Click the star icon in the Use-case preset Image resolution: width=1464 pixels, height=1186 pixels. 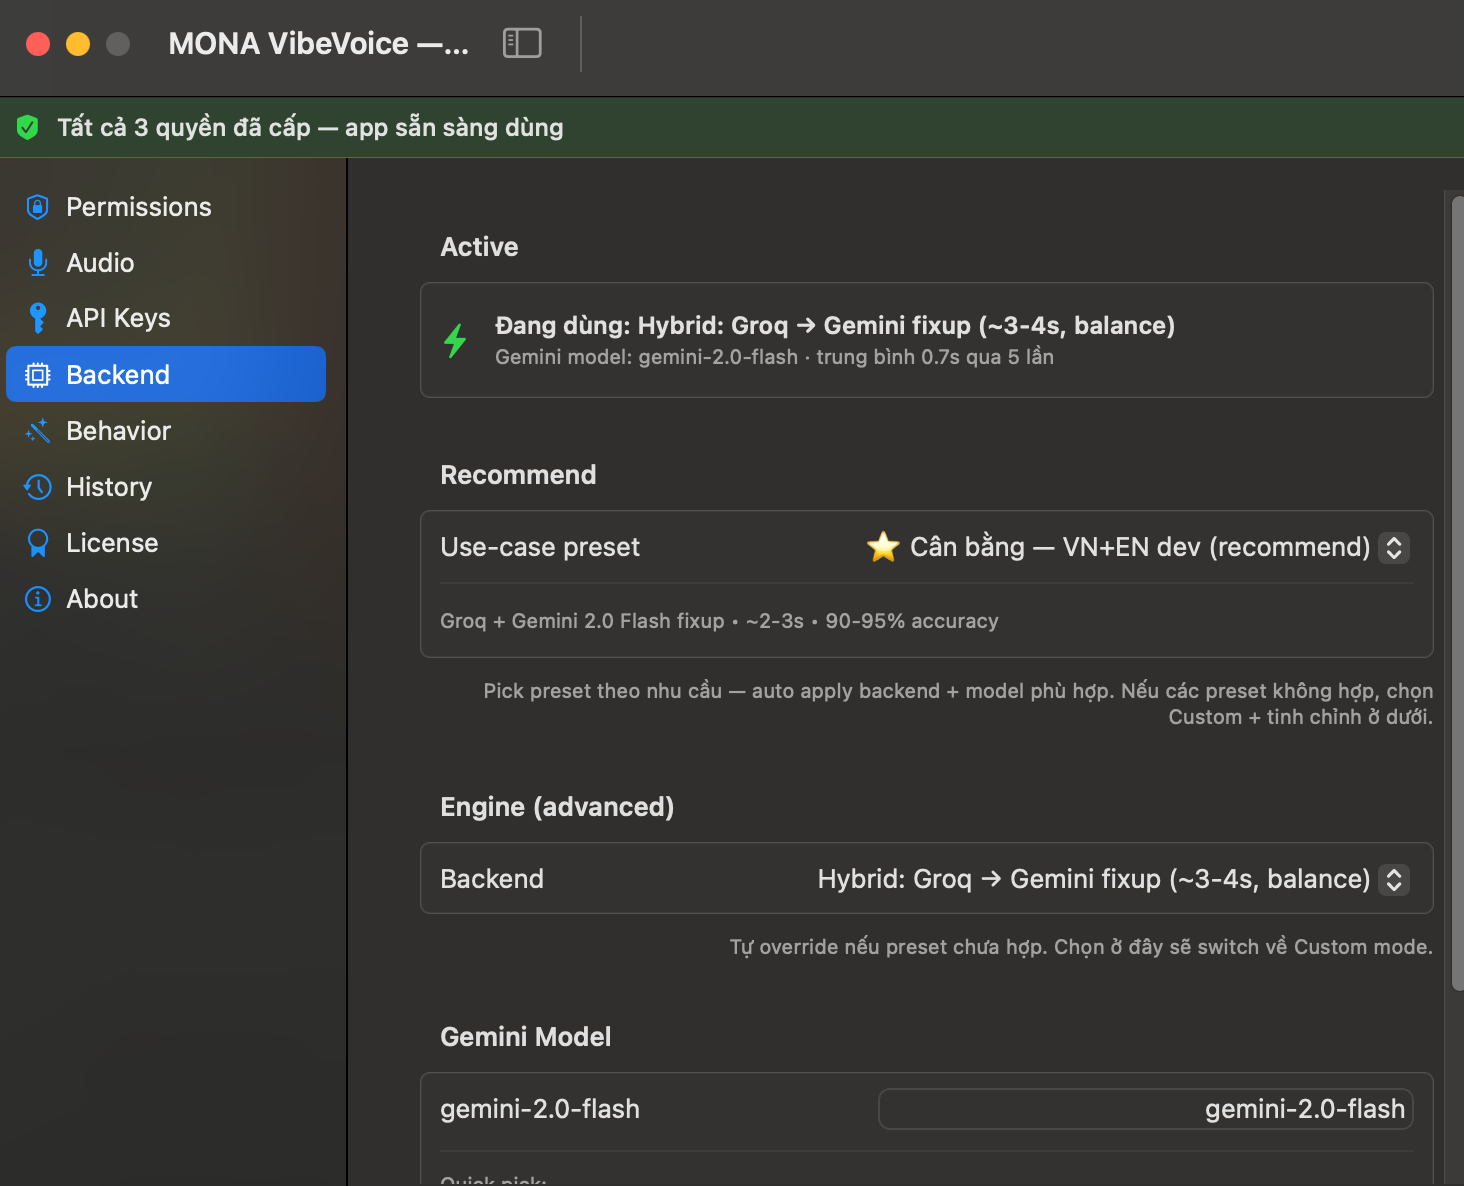pyautogui.click(x=883, y=547)
